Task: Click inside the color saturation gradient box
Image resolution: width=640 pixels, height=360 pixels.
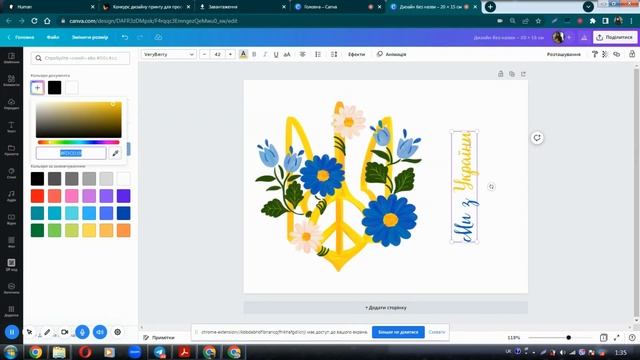Action: tap(78, 120)
